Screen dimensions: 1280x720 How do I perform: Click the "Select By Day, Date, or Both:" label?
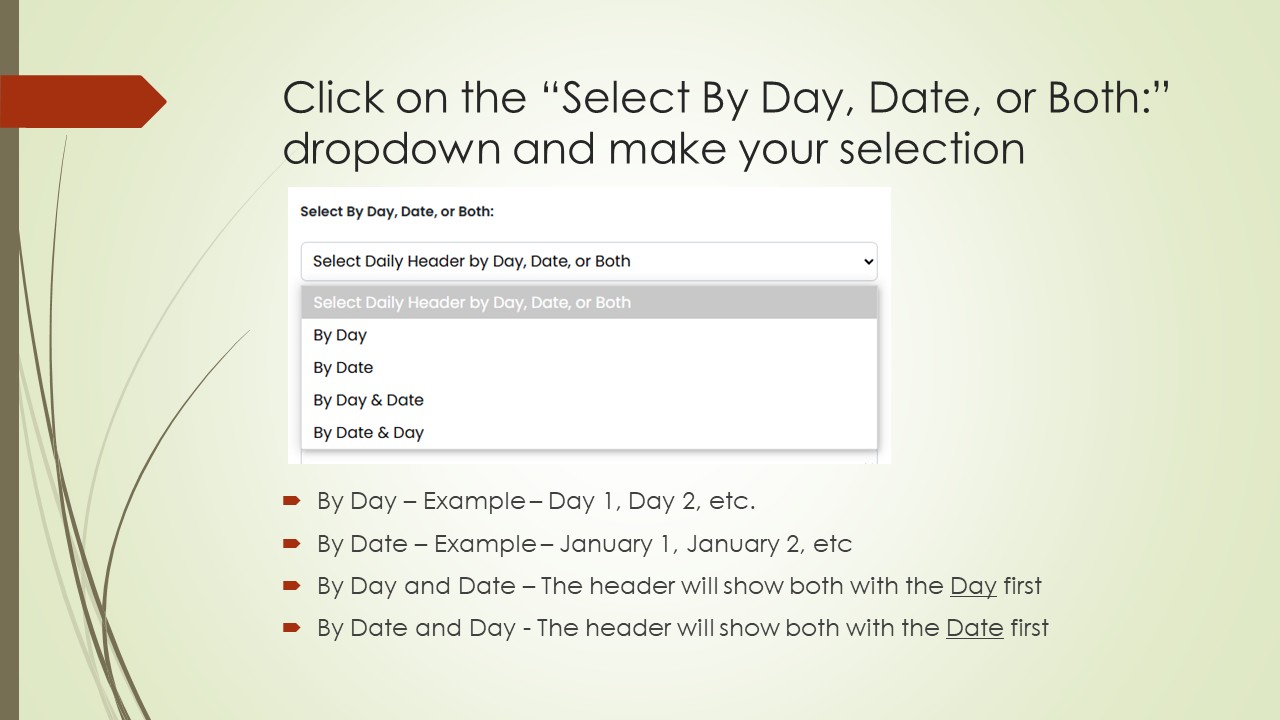pos(397,212)
